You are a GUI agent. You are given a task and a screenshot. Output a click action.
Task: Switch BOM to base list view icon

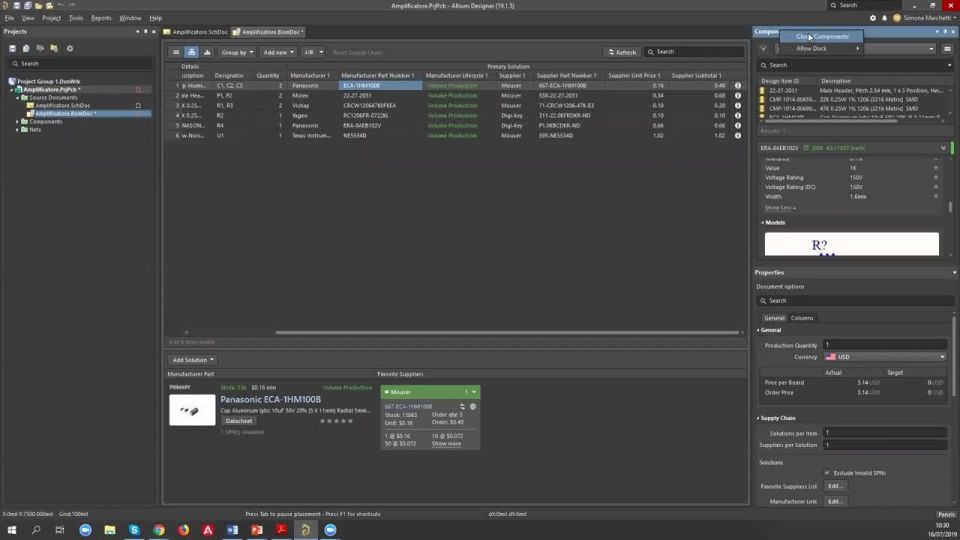pyautogui.click(x=176, y=52)
